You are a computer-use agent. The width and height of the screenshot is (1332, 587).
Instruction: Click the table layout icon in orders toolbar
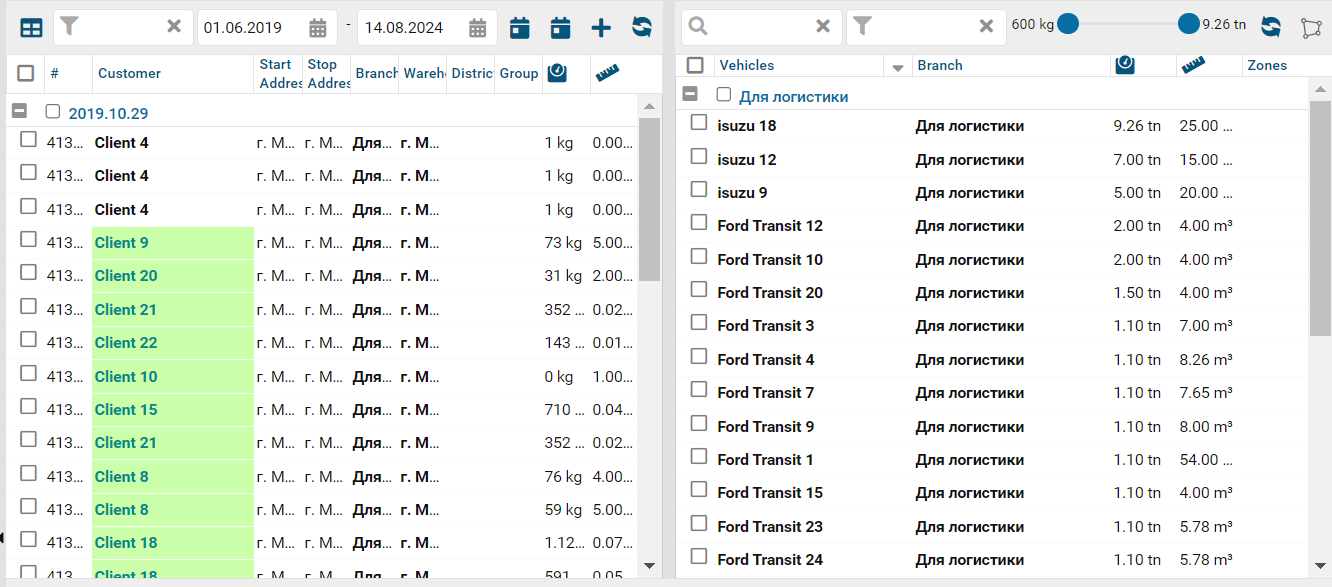(31, 28)
